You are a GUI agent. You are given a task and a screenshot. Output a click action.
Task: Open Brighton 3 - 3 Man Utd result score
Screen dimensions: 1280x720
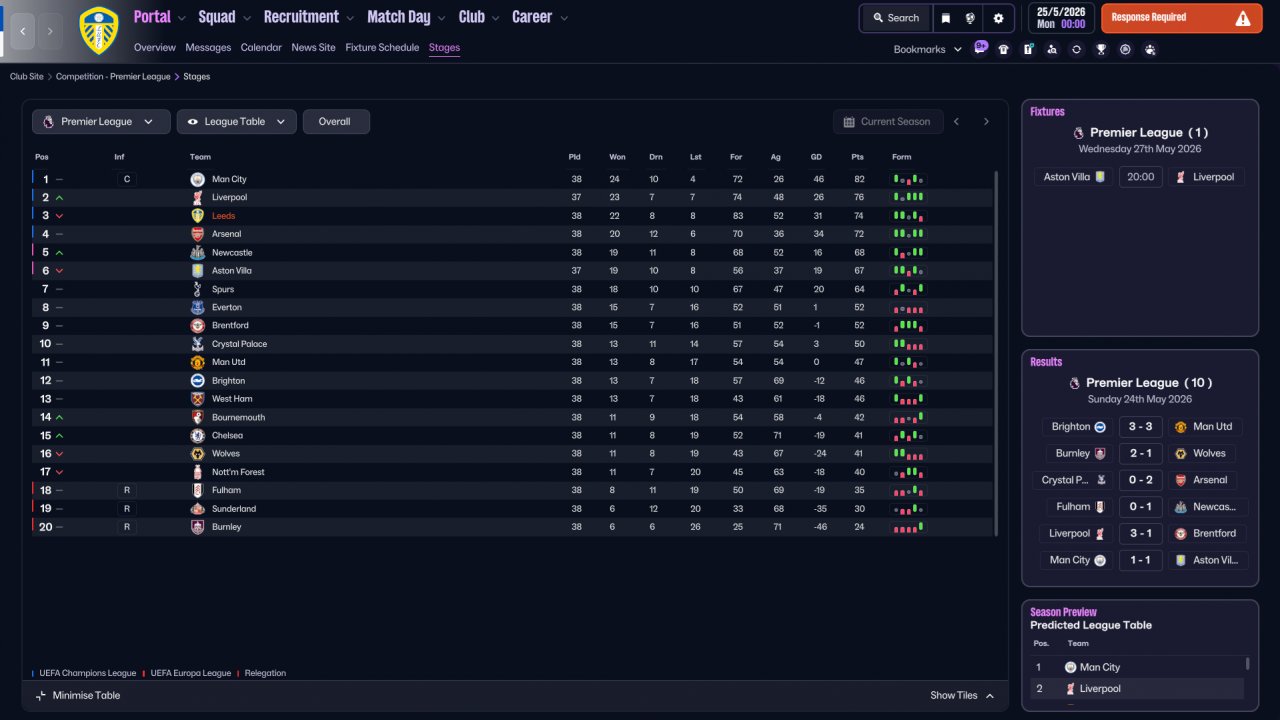[1141, 427]
